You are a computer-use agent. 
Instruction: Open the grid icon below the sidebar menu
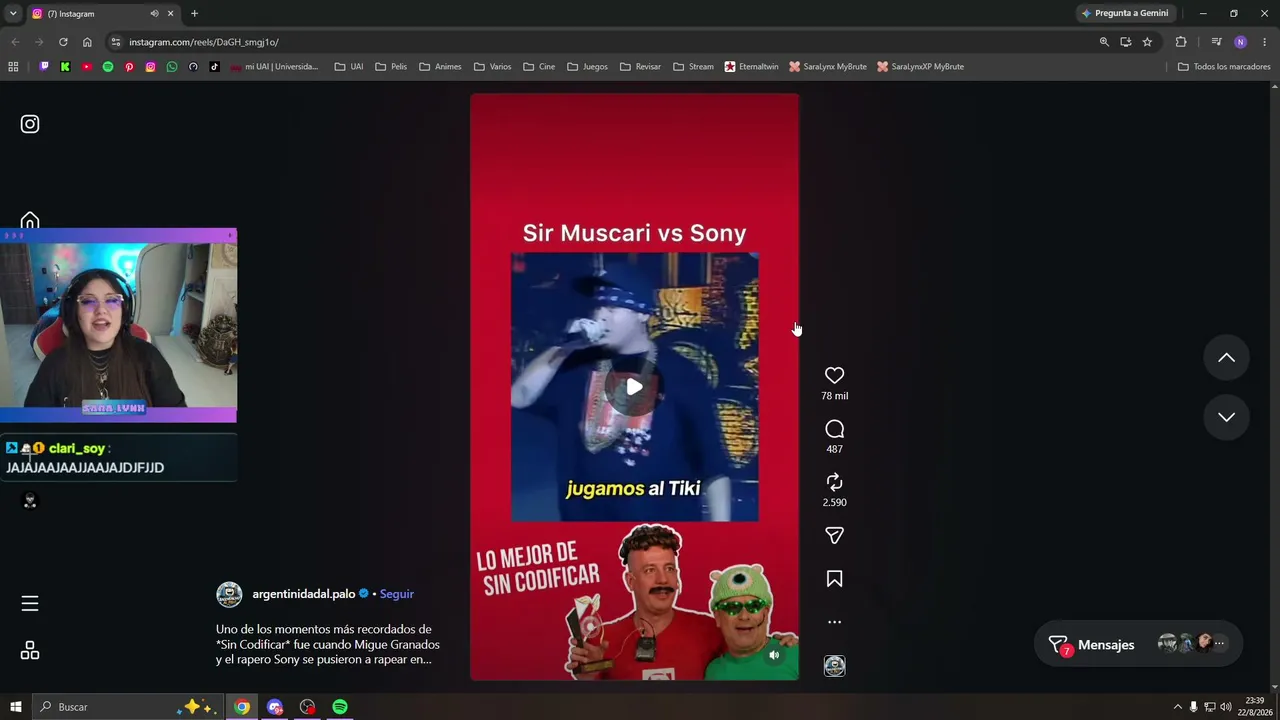point(30,651)
